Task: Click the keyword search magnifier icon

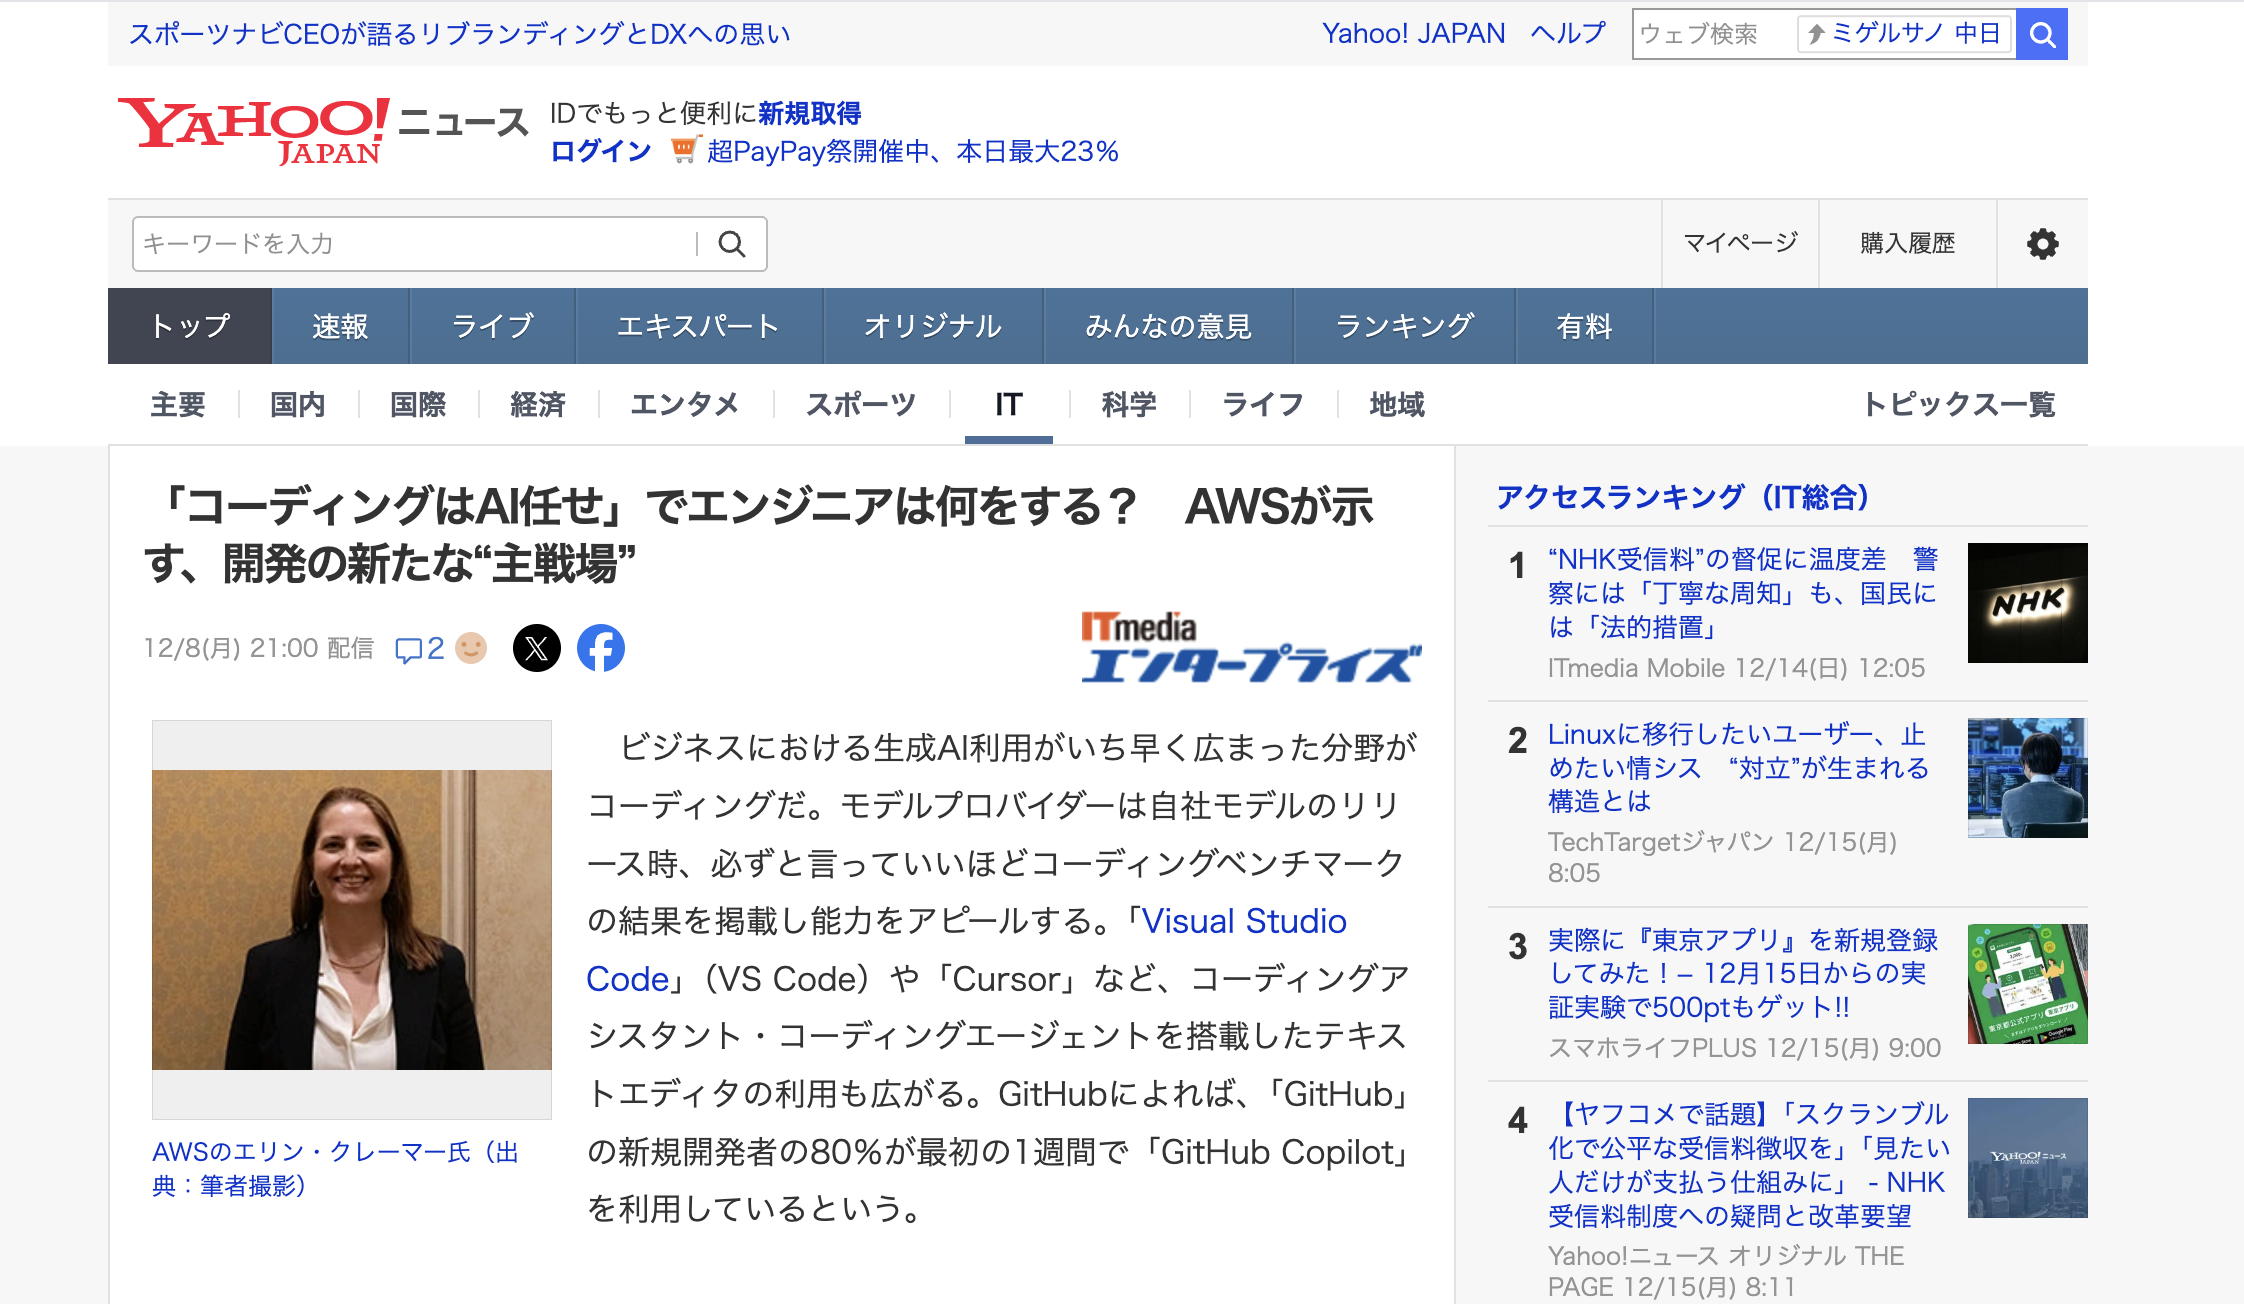Action: point(732,244)
